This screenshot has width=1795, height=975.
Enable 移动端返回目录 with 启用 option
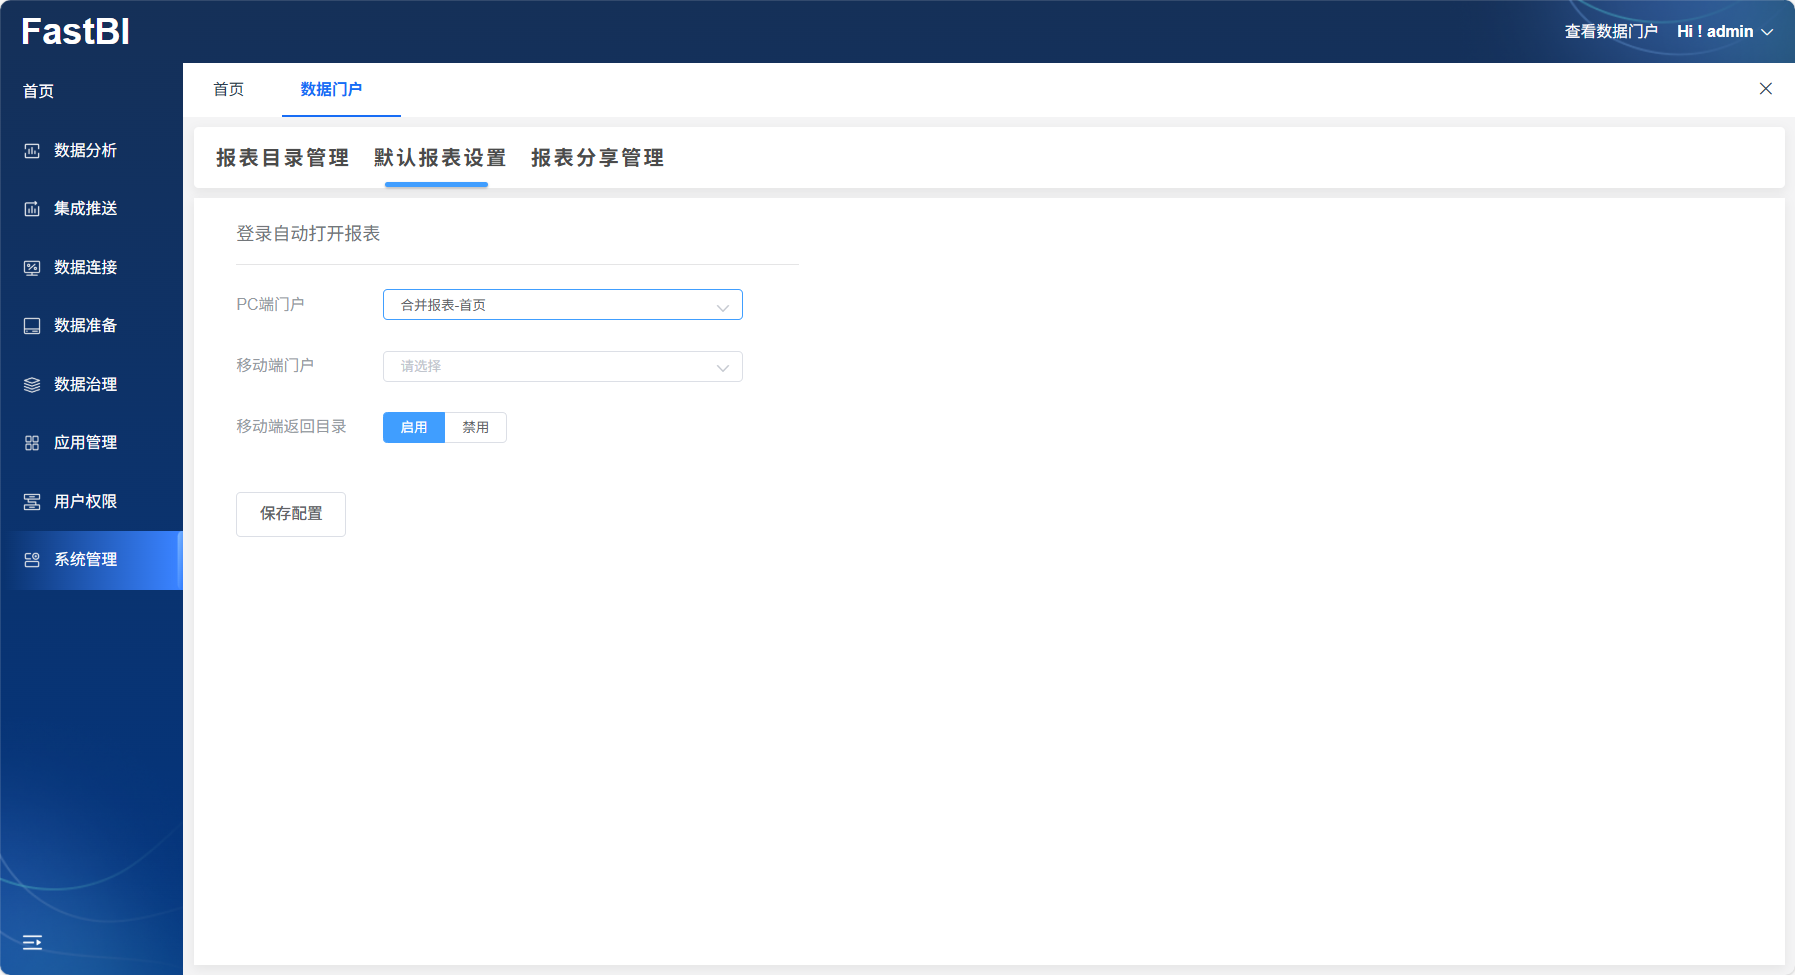point(414,427)
